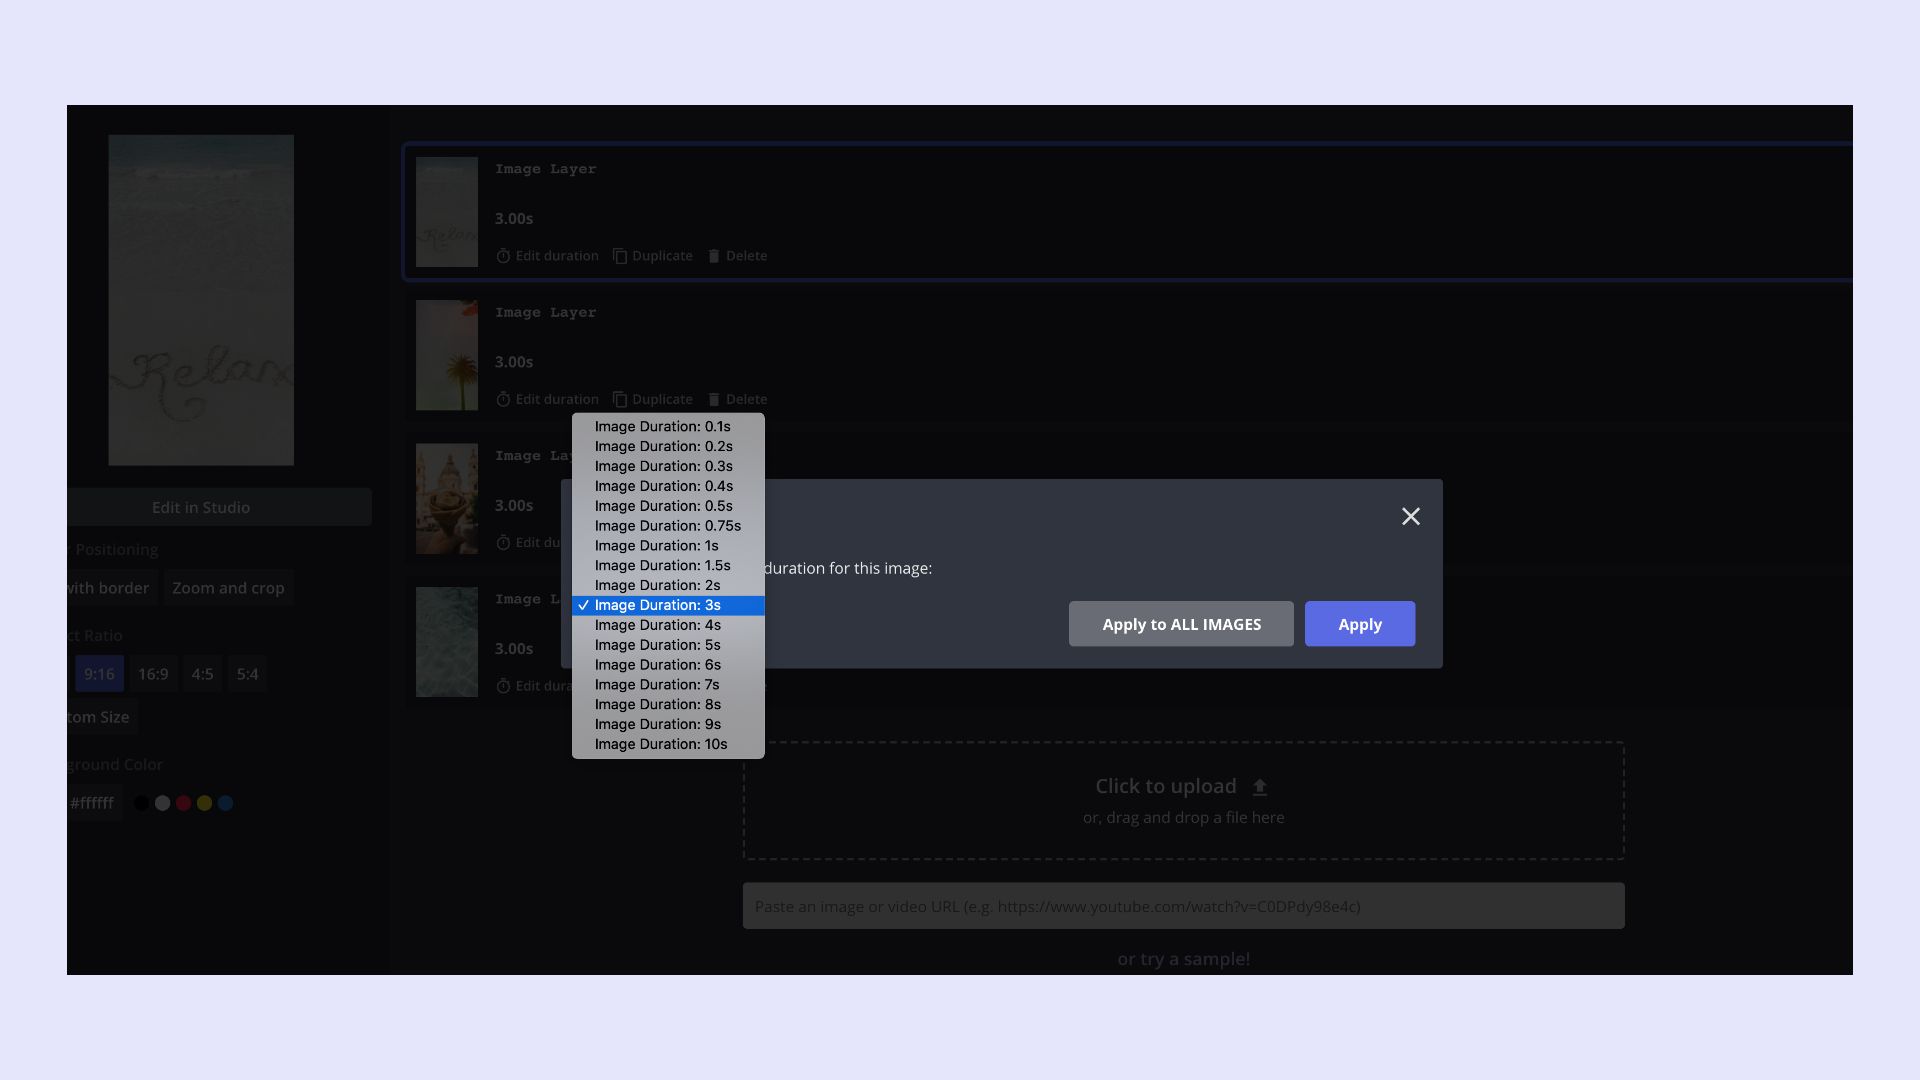Choose Image Duration: 1s in menu
This screenshot has height=1080, width=1920.
[656, 546]
